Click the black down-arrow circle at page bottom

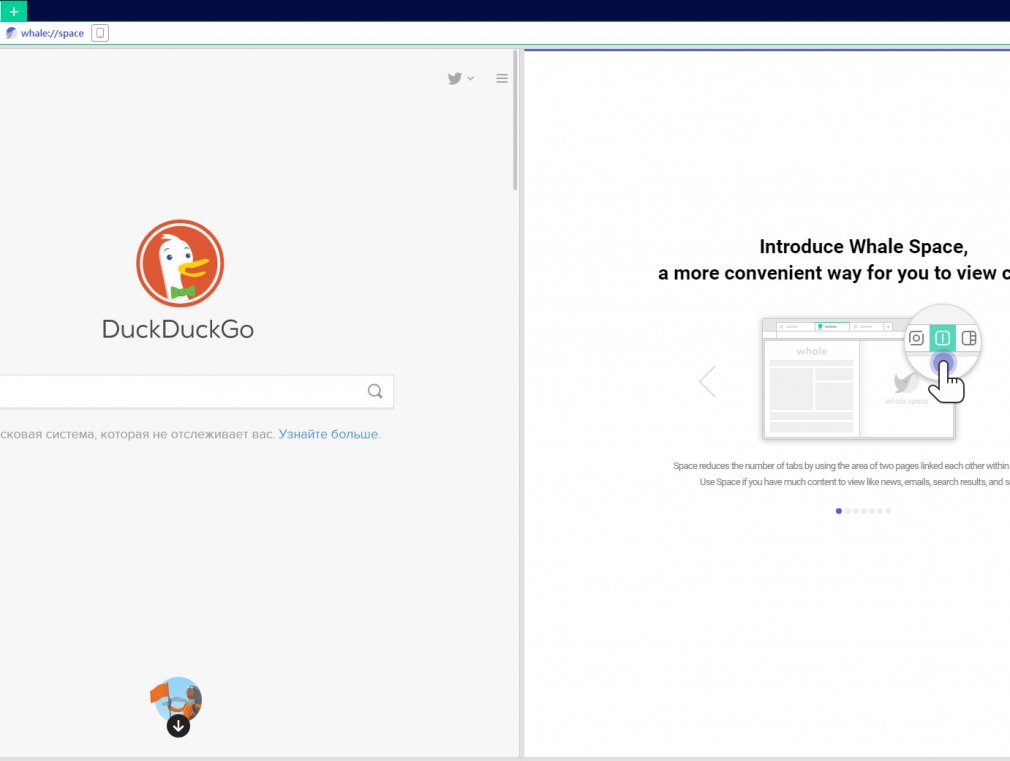point(178,726)
